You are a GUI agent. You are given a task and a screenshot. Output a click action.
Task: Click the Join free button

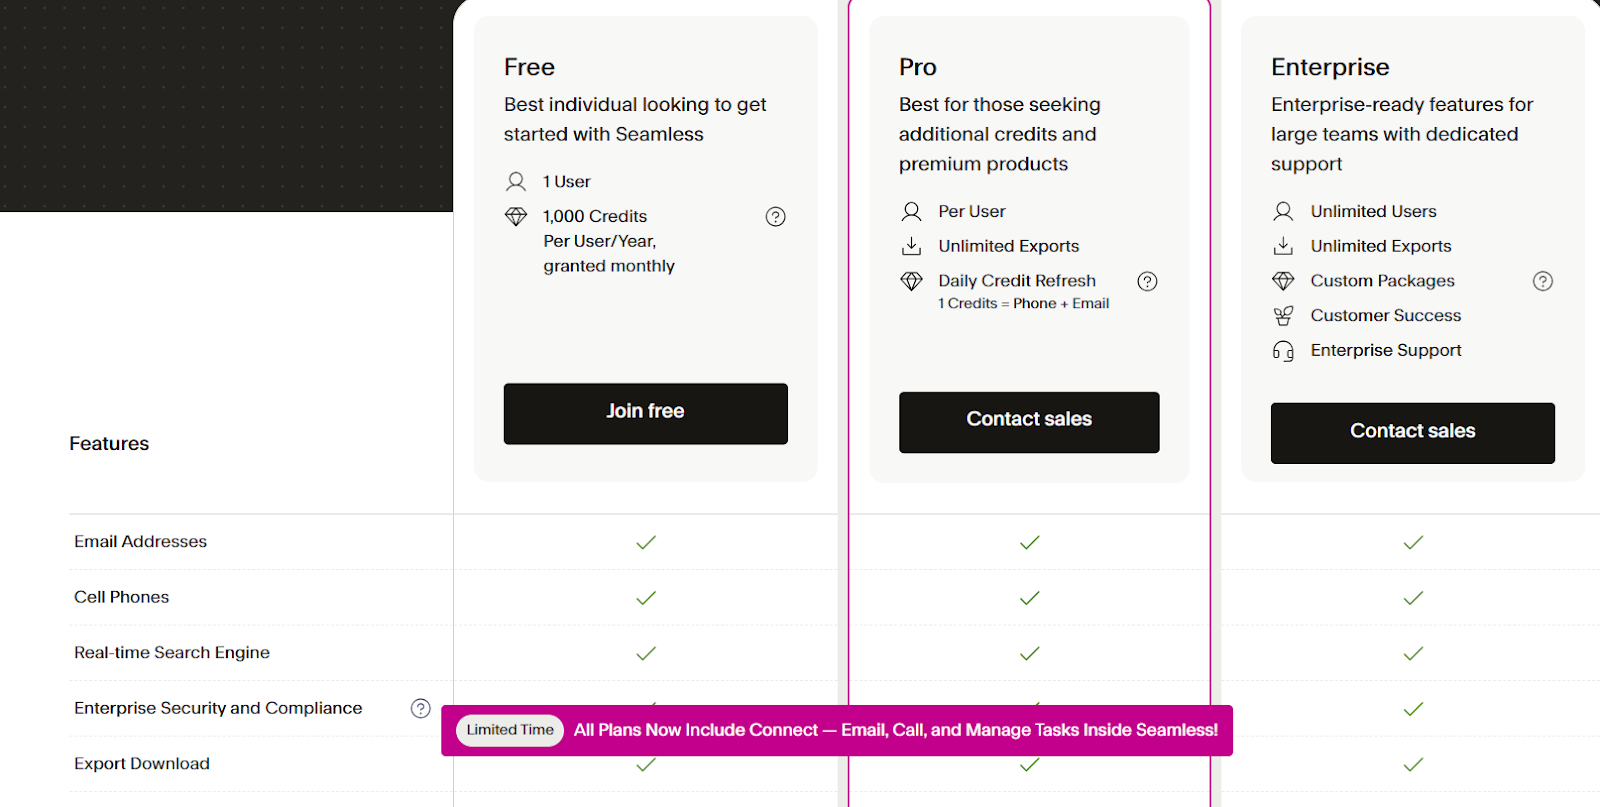pyautogui.click(x=645, y=413)
